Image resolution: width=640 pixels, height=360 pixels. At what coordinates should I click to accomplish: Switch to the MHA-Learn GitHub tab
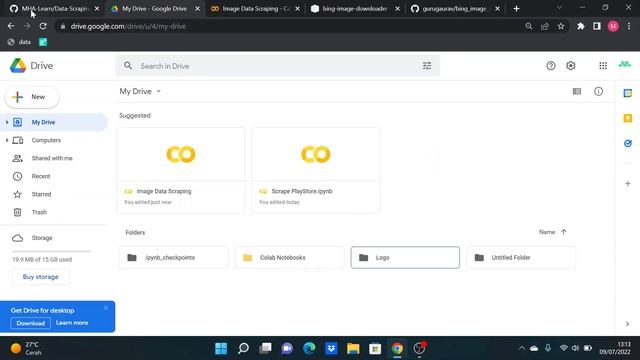[55, 9]
